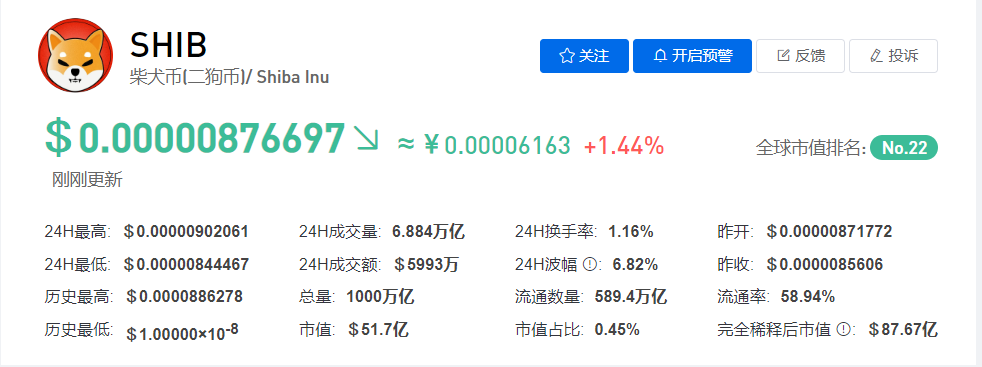Click the SHIB Shiba Inu coin logo
This screenshot has height=367, width=982.
pos(76,56)
